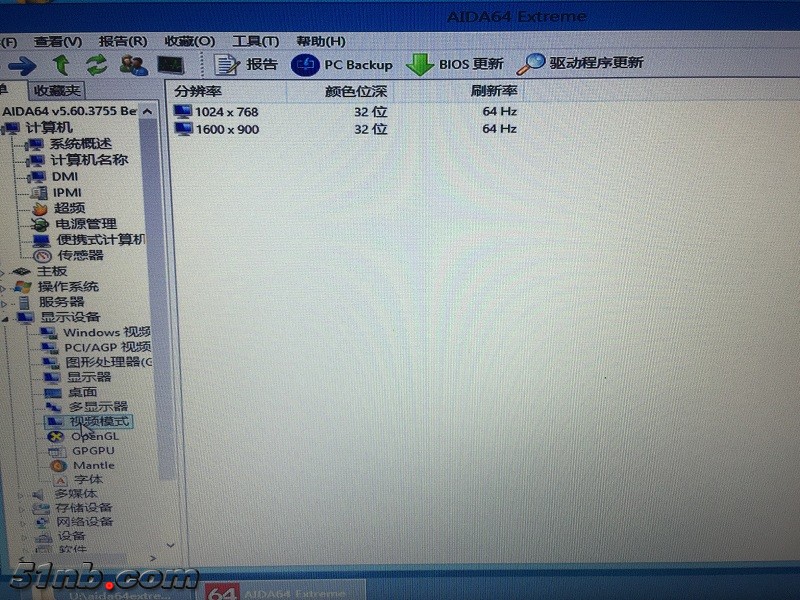Viewport: 800px width, 600px height.
Task: Select 多媒体 in the tree
Action: (x=76, y=494)
